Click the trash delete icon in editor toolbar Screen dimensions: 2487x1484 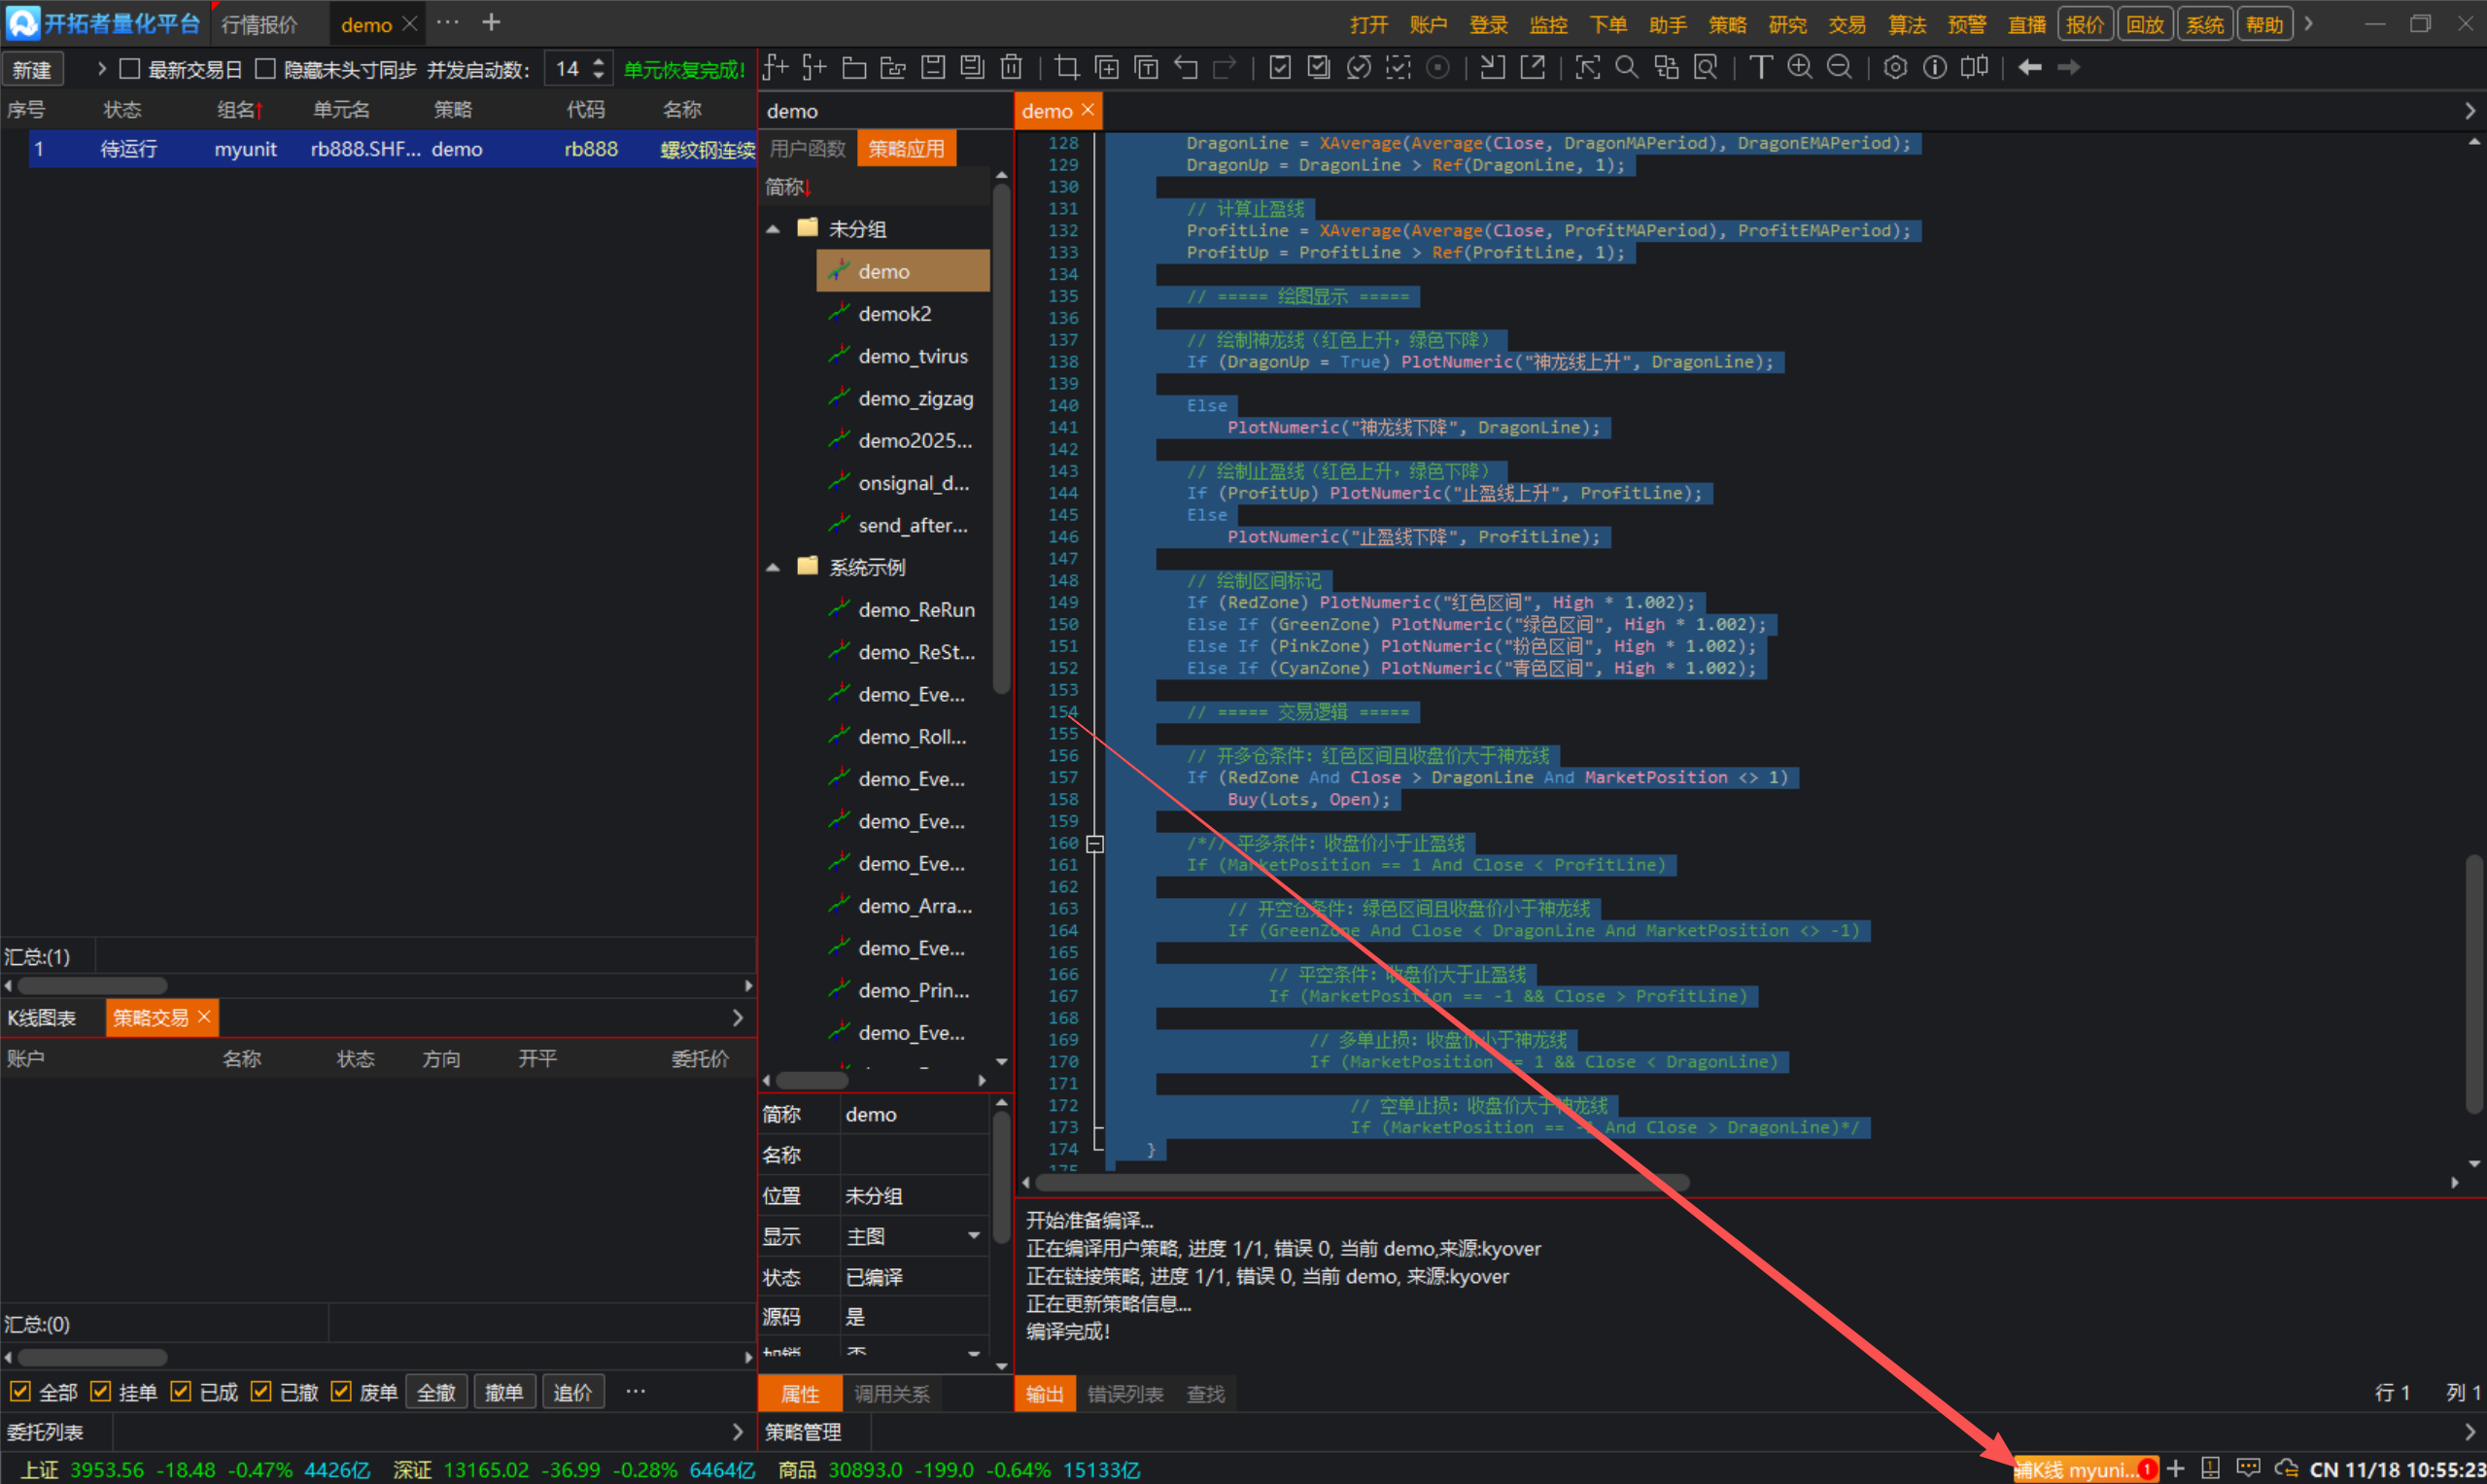tap(1011, 67)
